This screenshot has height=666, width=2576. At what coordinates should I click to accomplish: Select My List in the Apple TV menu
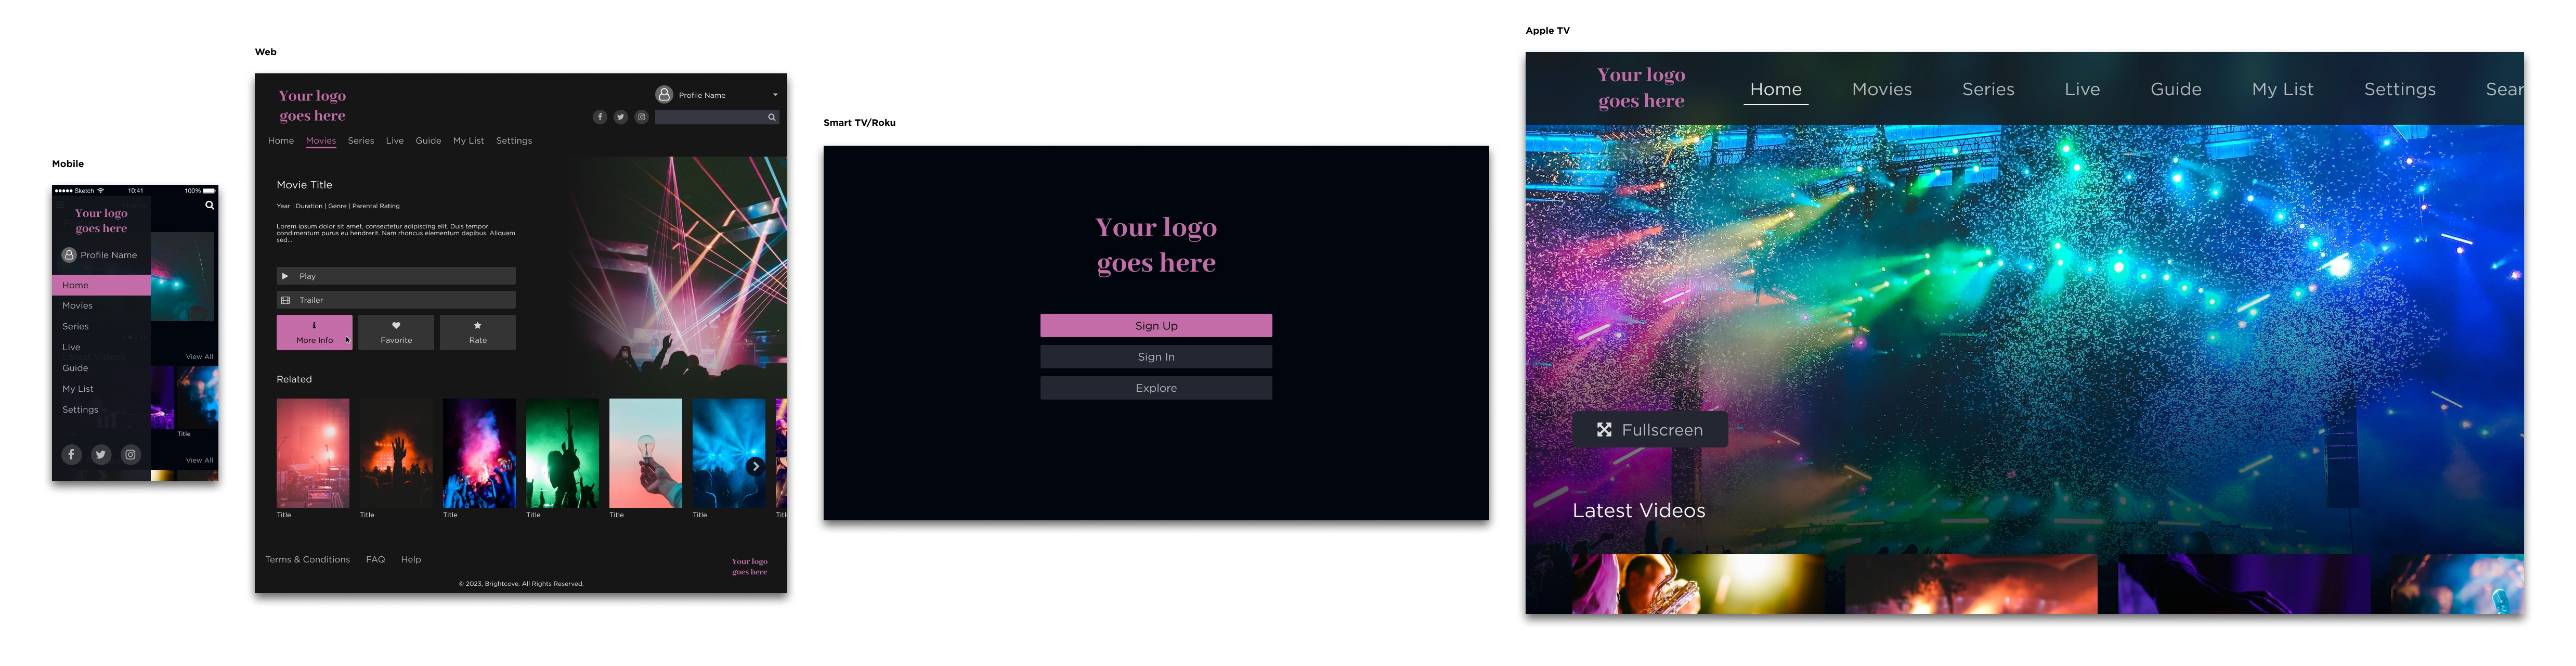coord(2283,89)
